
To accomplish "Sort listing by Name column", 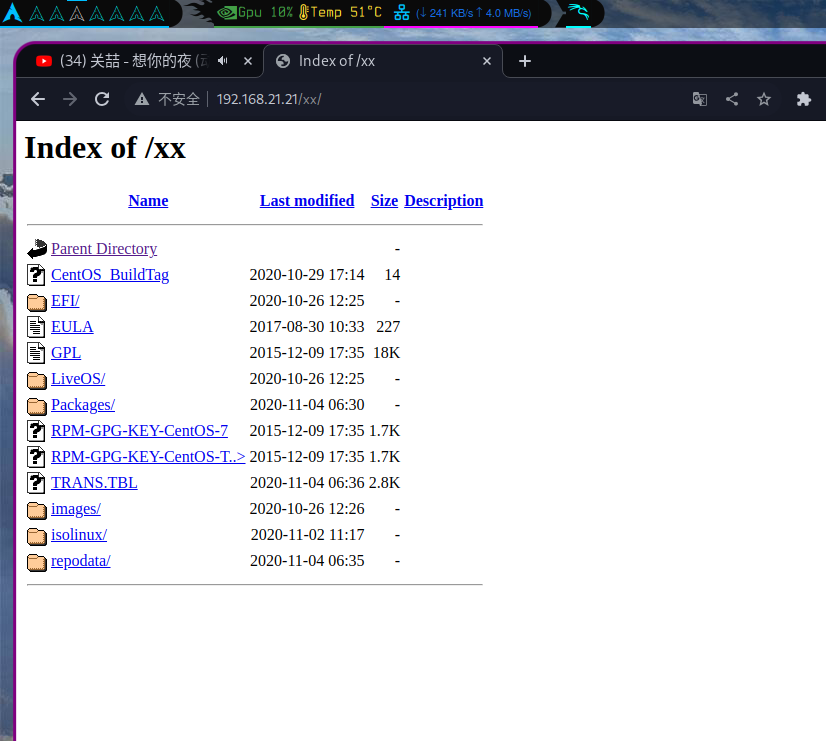I will pyautogui.click(x=148, y=201).
